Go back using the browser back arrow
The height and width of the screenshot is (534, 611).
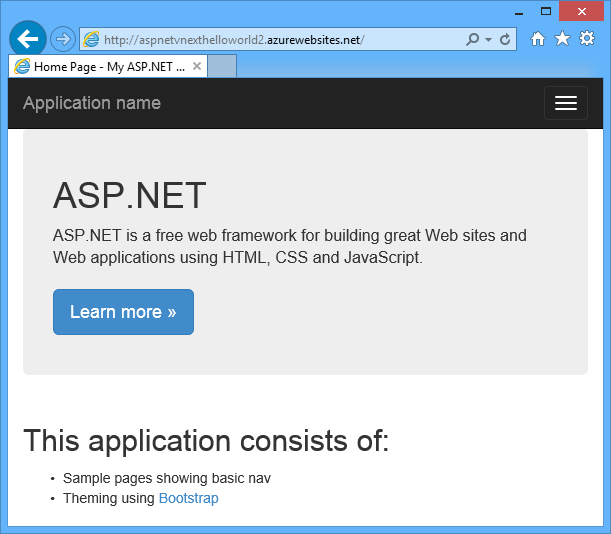(28, 39)
